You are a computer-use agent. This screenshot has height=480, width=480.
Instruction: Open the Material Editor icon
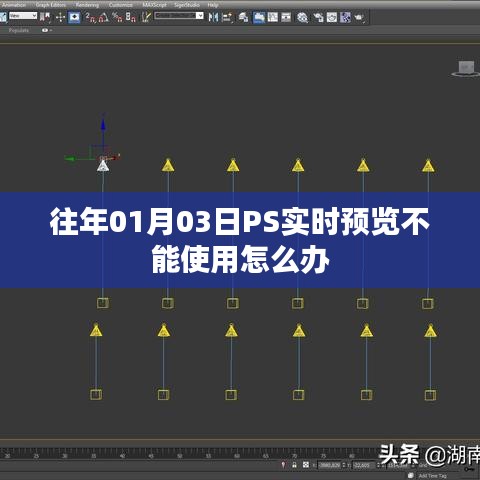pyautogui.click(x=302, y=17)
